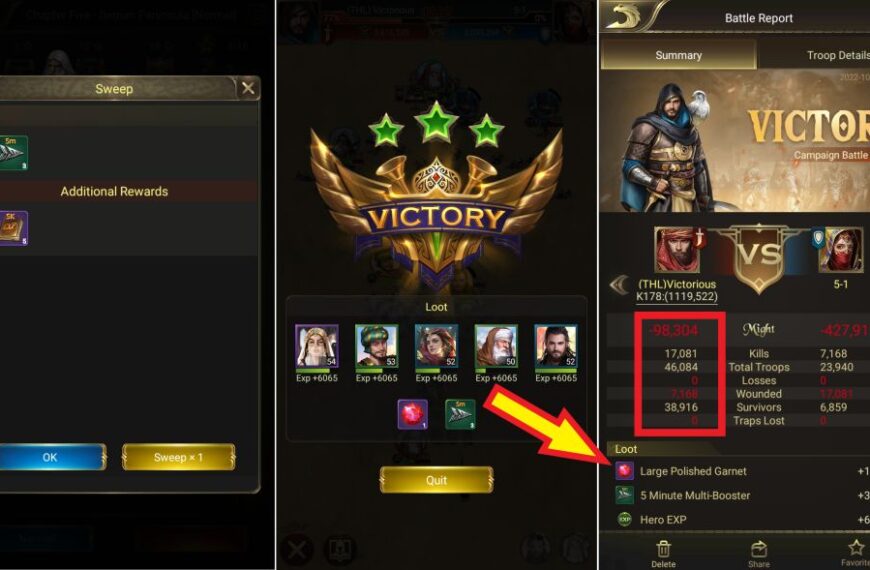The height and width of the screenshot is (570, 870).
Task: Close the Sweep dialog with the X
Action: coord(248,88)
